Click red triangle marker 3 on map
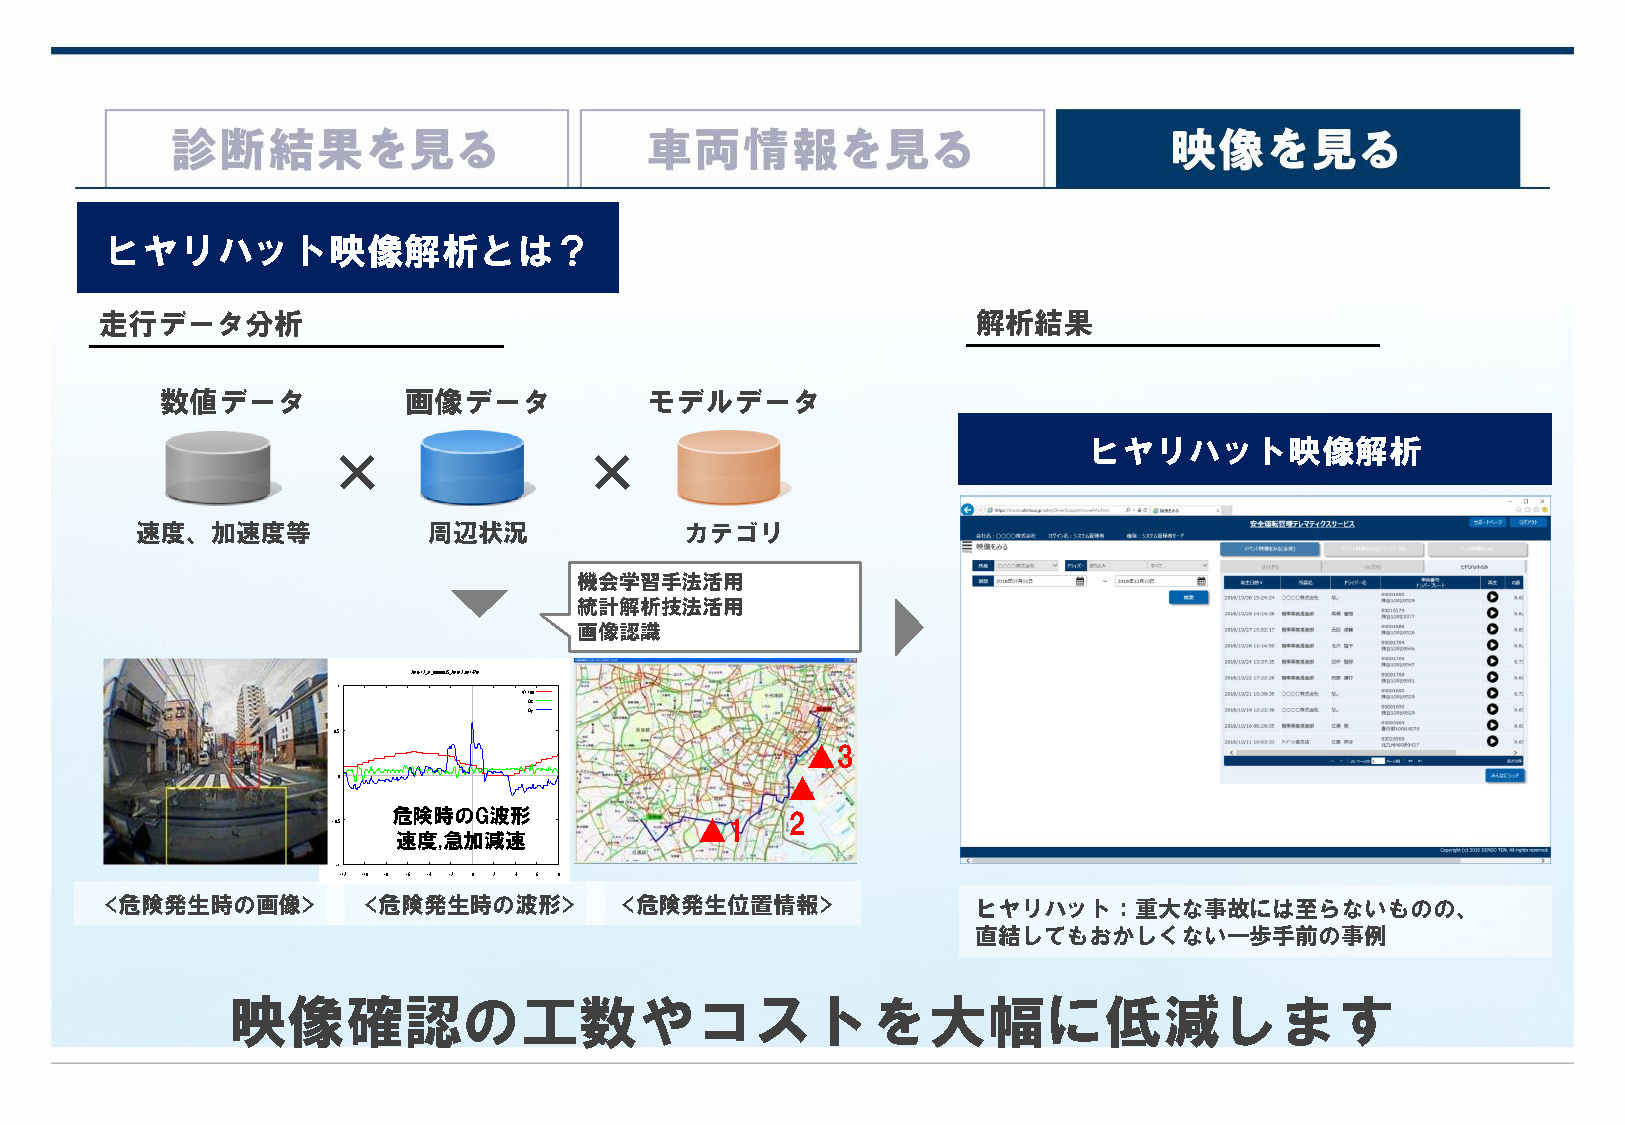Viewport: 1625px width, 1125px height. click(x=821, y=757)
